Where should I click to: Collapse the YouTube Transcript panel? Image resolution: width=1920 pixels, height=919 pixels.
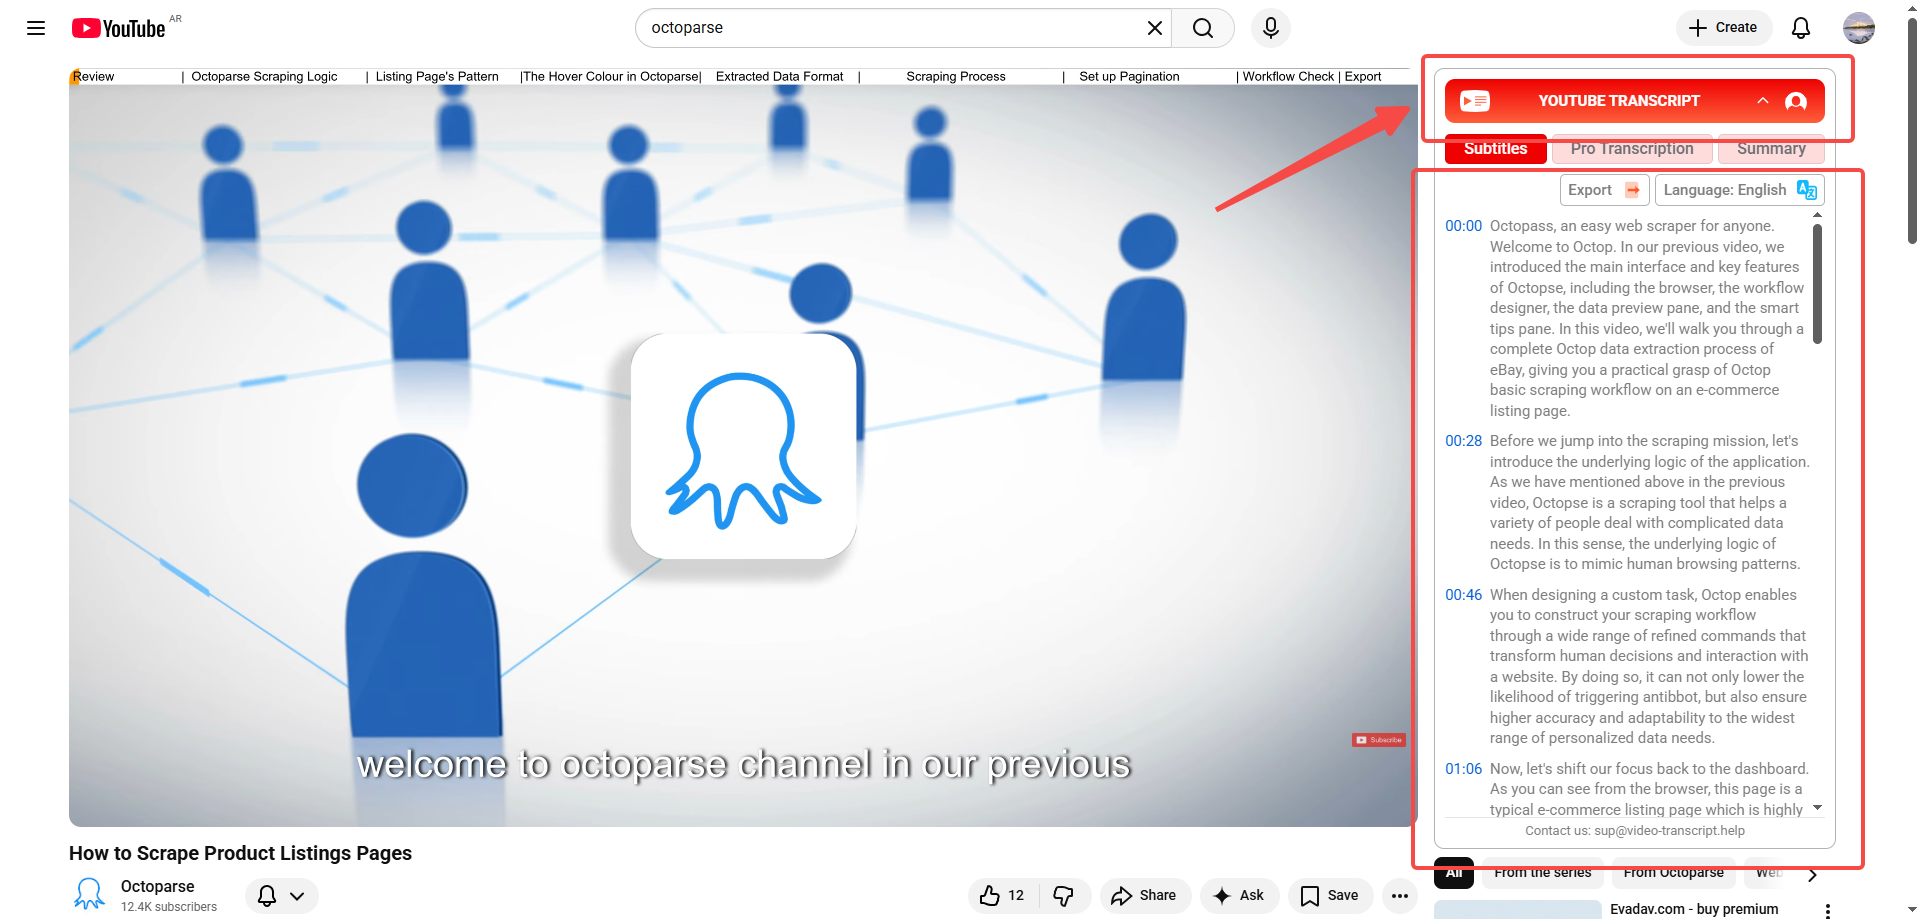point(1763,101)
